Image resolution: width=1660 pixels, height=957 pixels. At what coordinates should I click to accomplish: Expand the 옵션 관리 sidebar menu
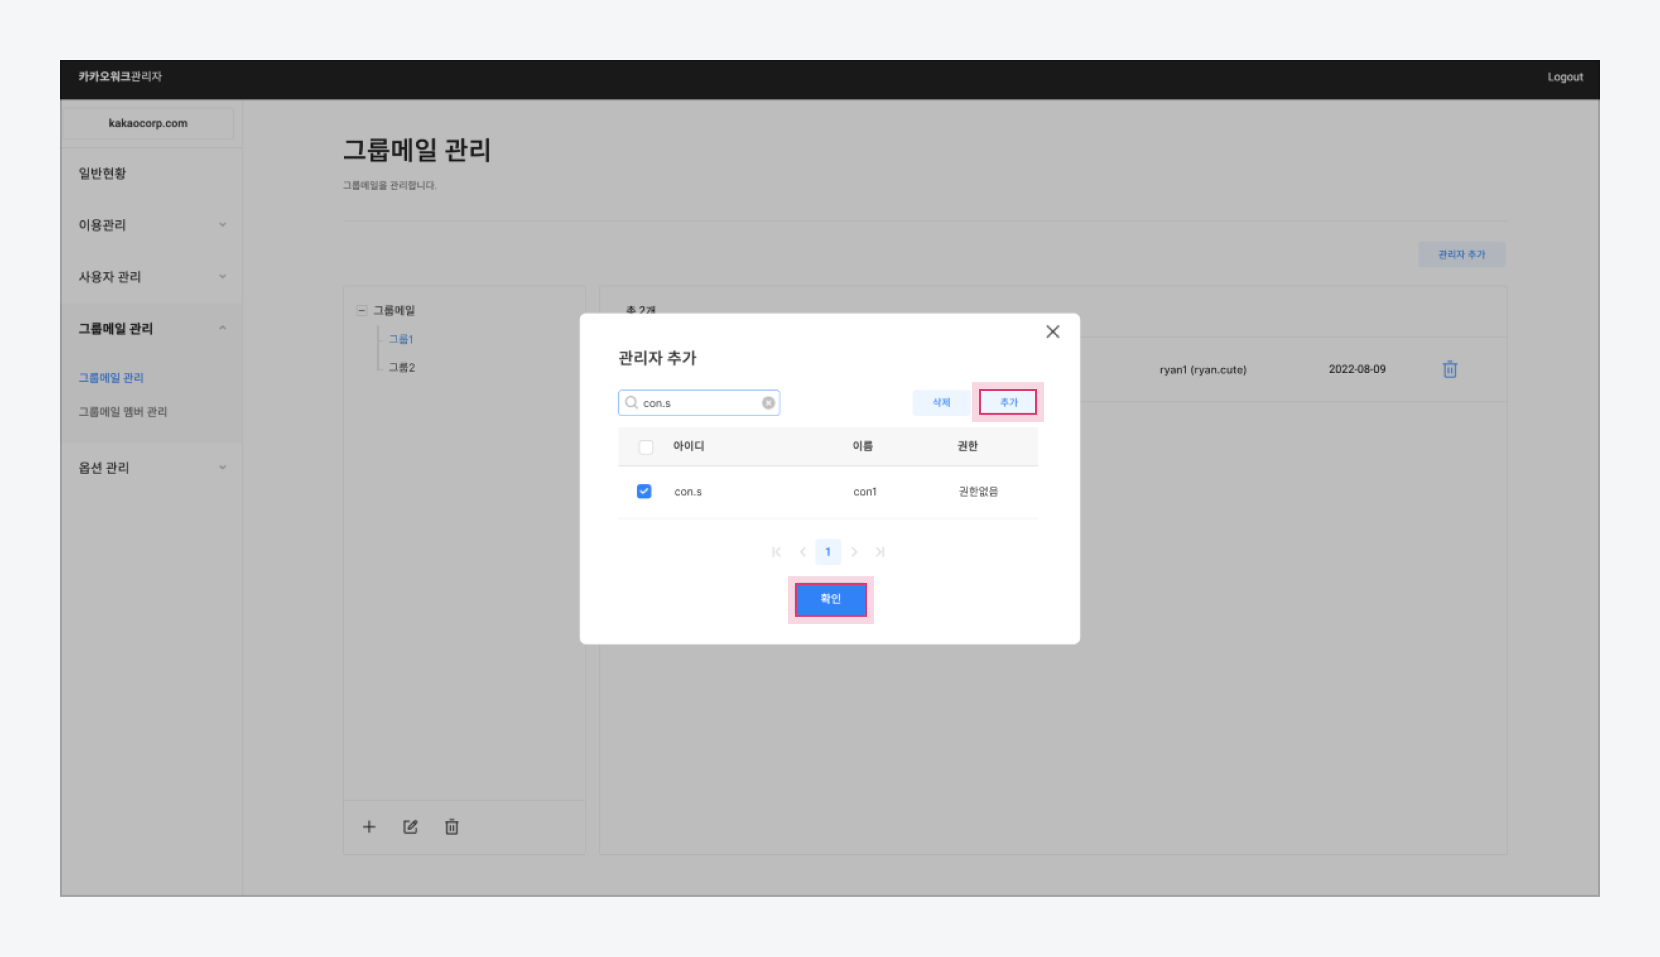pos(222,468)
